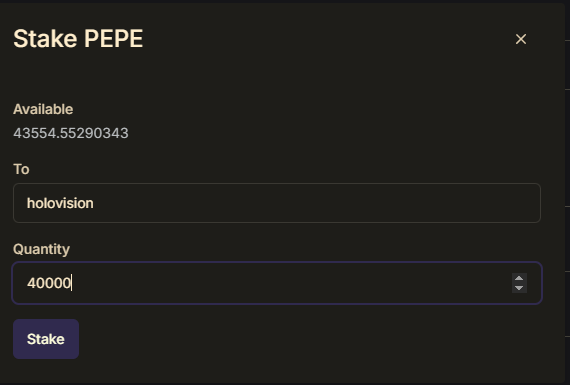Select the available balance 43554.55290343
This screenshot has height=385, width=570.
71,133
